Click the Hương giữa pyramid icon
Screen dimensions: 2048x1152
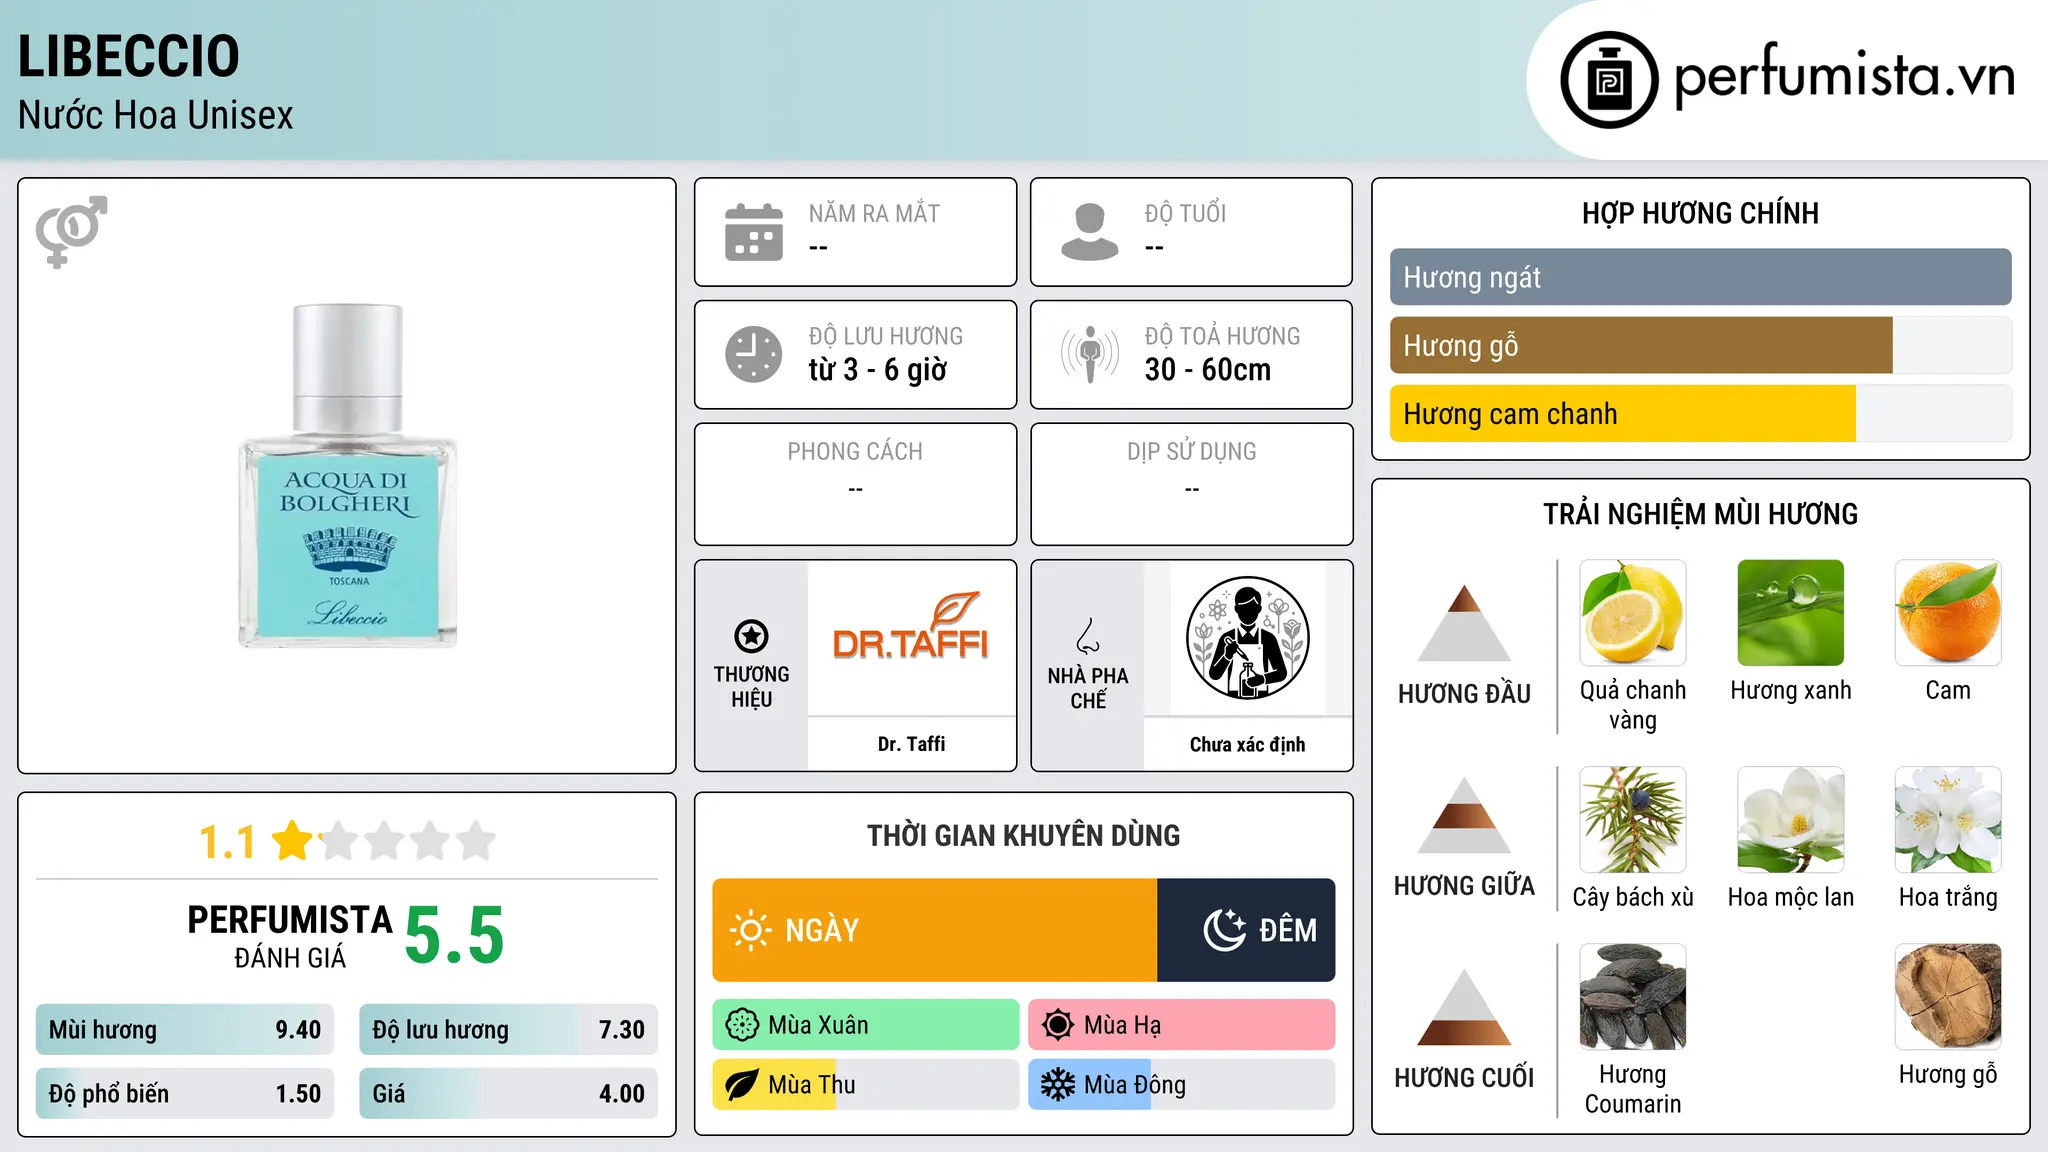(1464, 815)
